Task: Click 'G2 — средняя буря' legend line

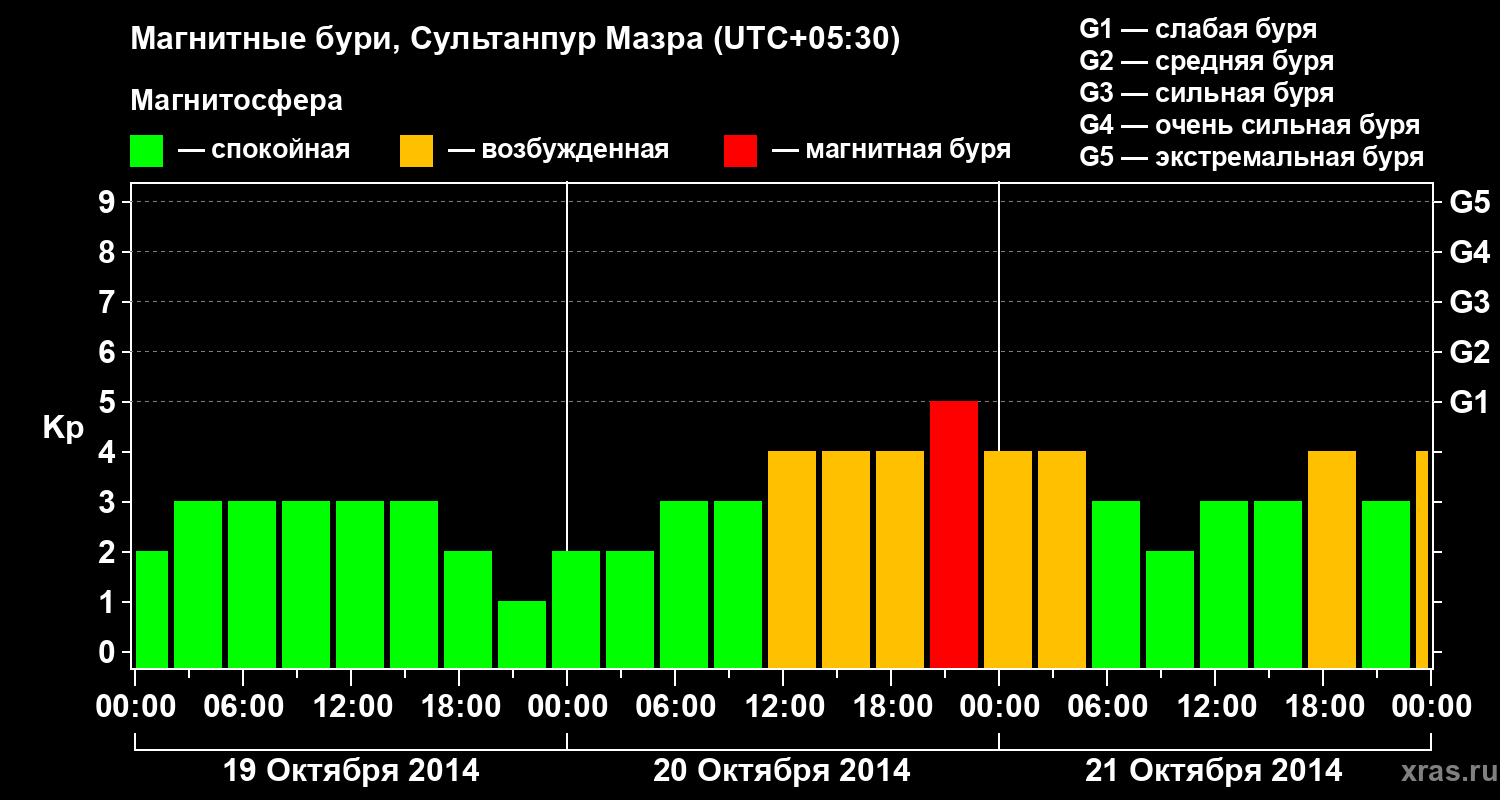Action: (x=1206, y=61)
